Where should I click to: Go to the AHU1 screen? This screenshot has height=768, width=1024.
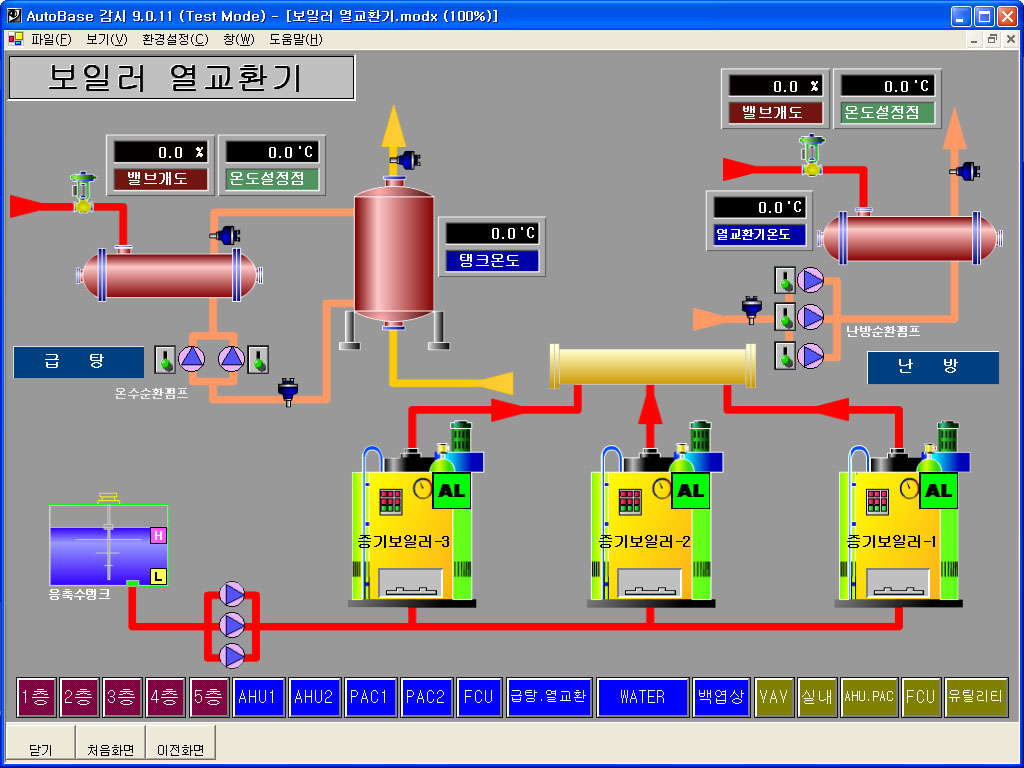point(258,697)
